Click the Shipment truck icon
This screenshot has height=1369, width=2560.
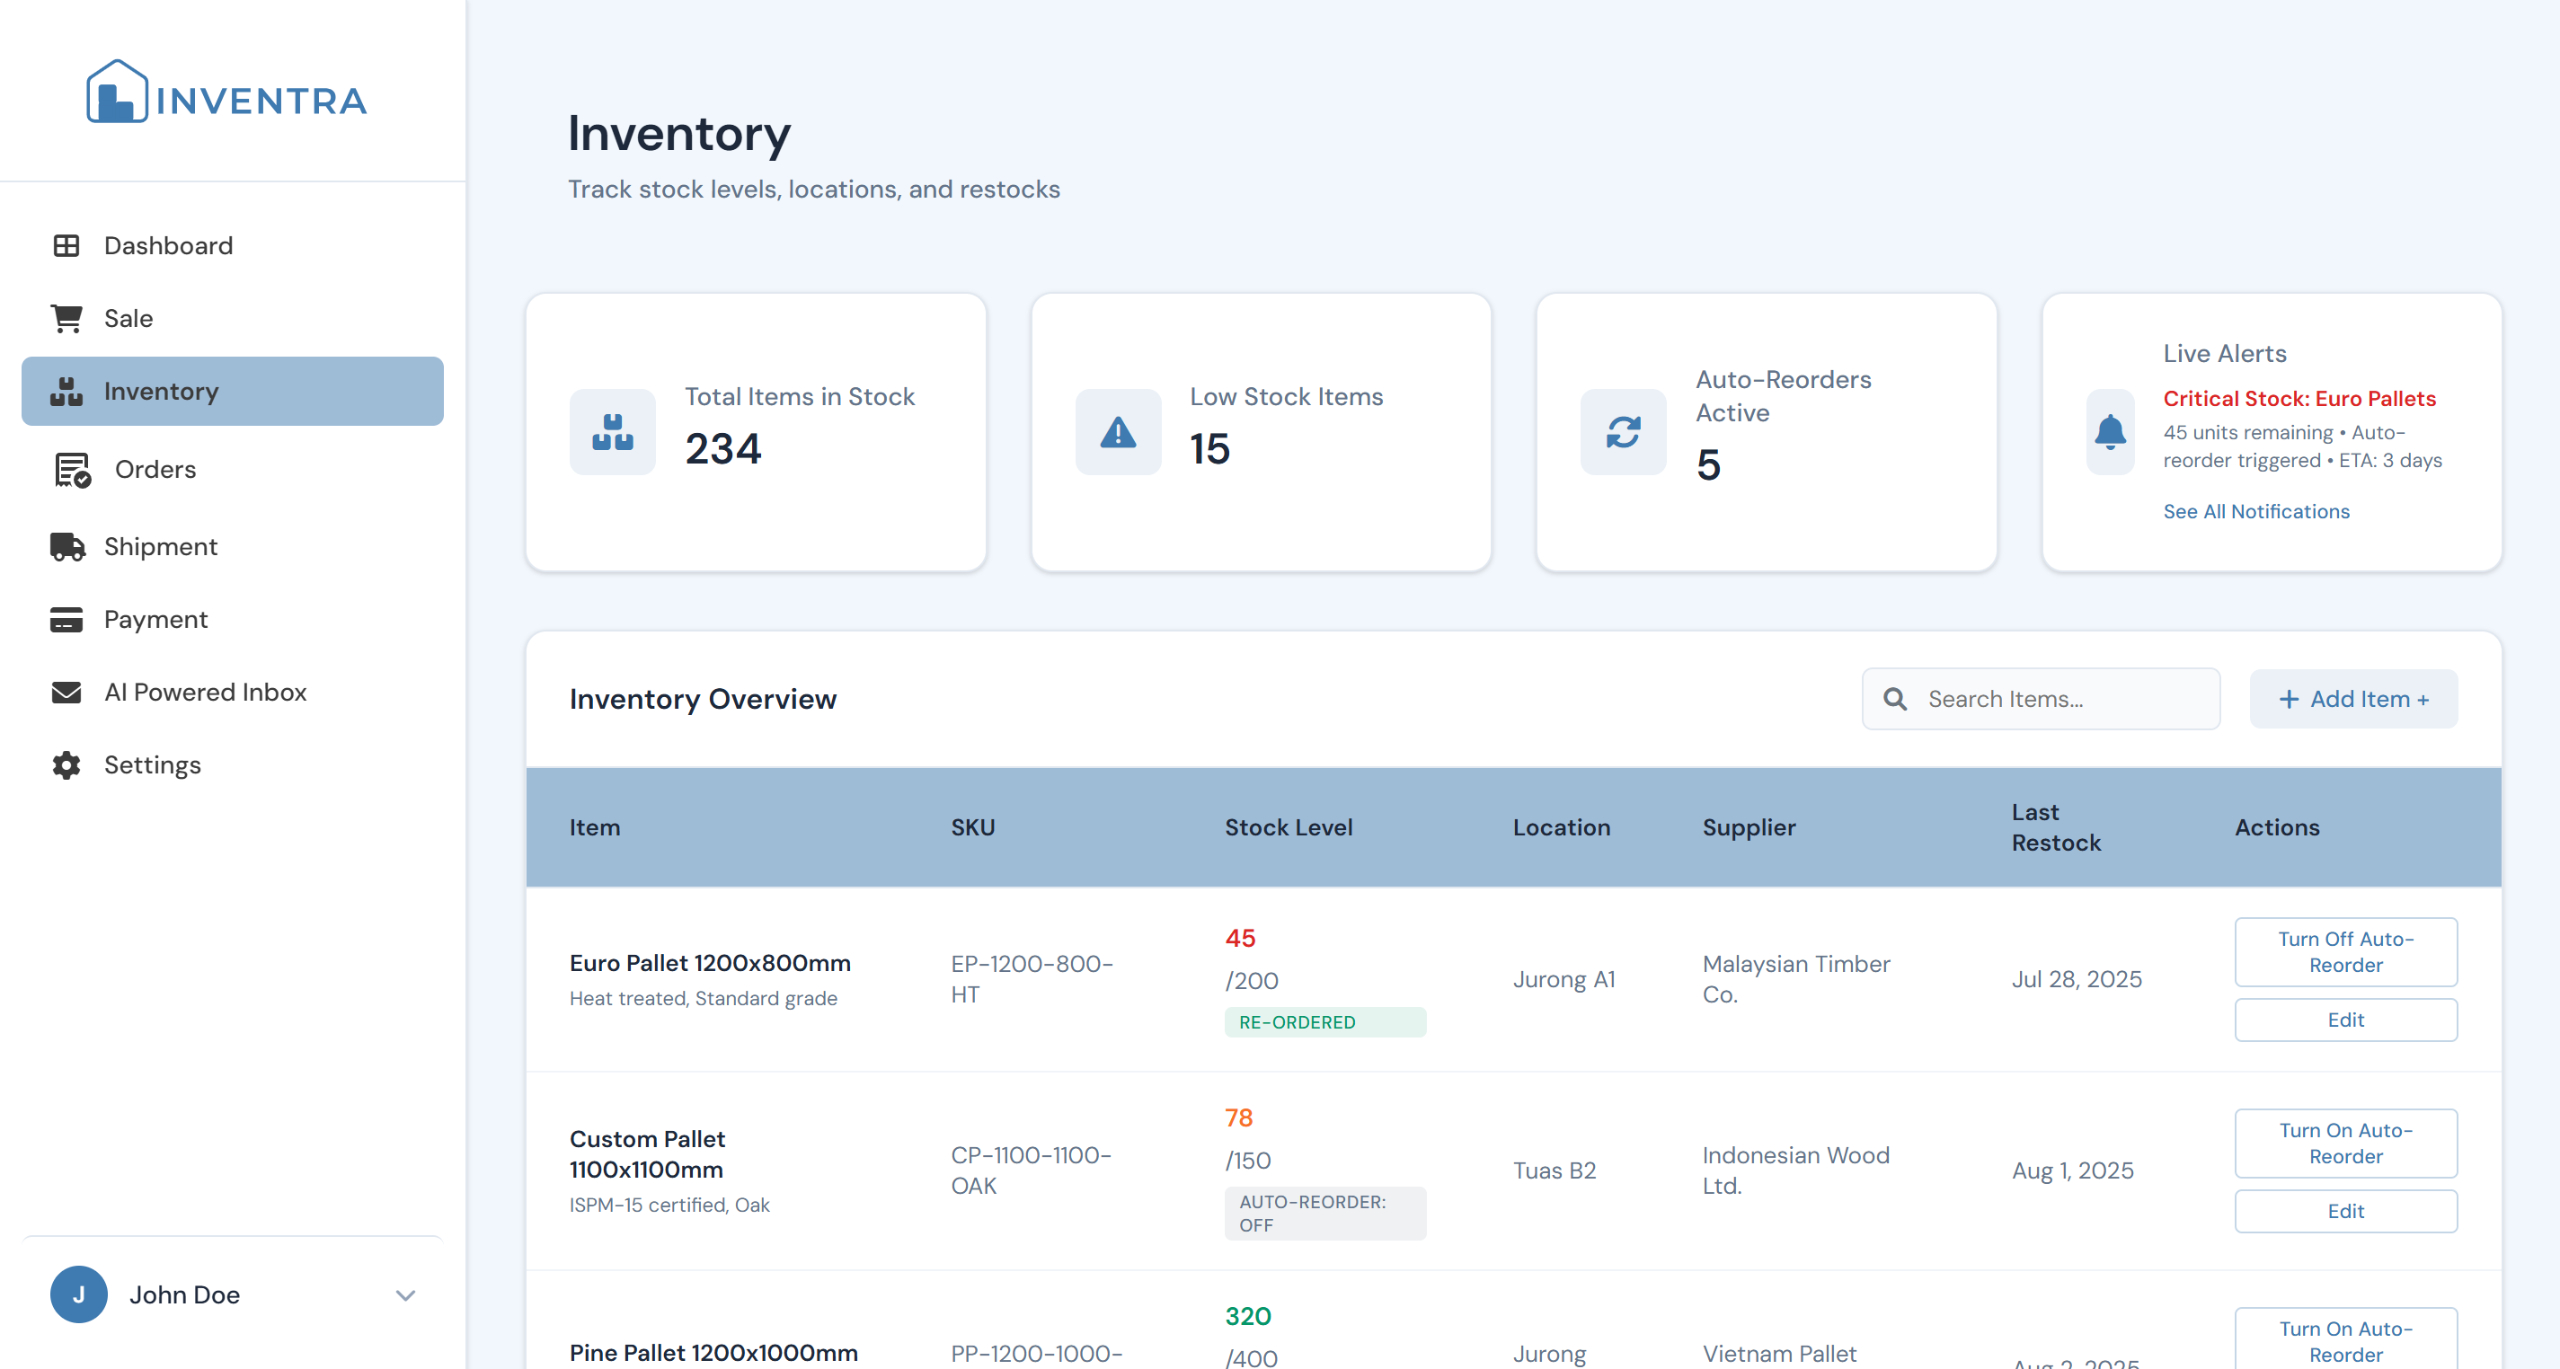[x=66, y=546]
